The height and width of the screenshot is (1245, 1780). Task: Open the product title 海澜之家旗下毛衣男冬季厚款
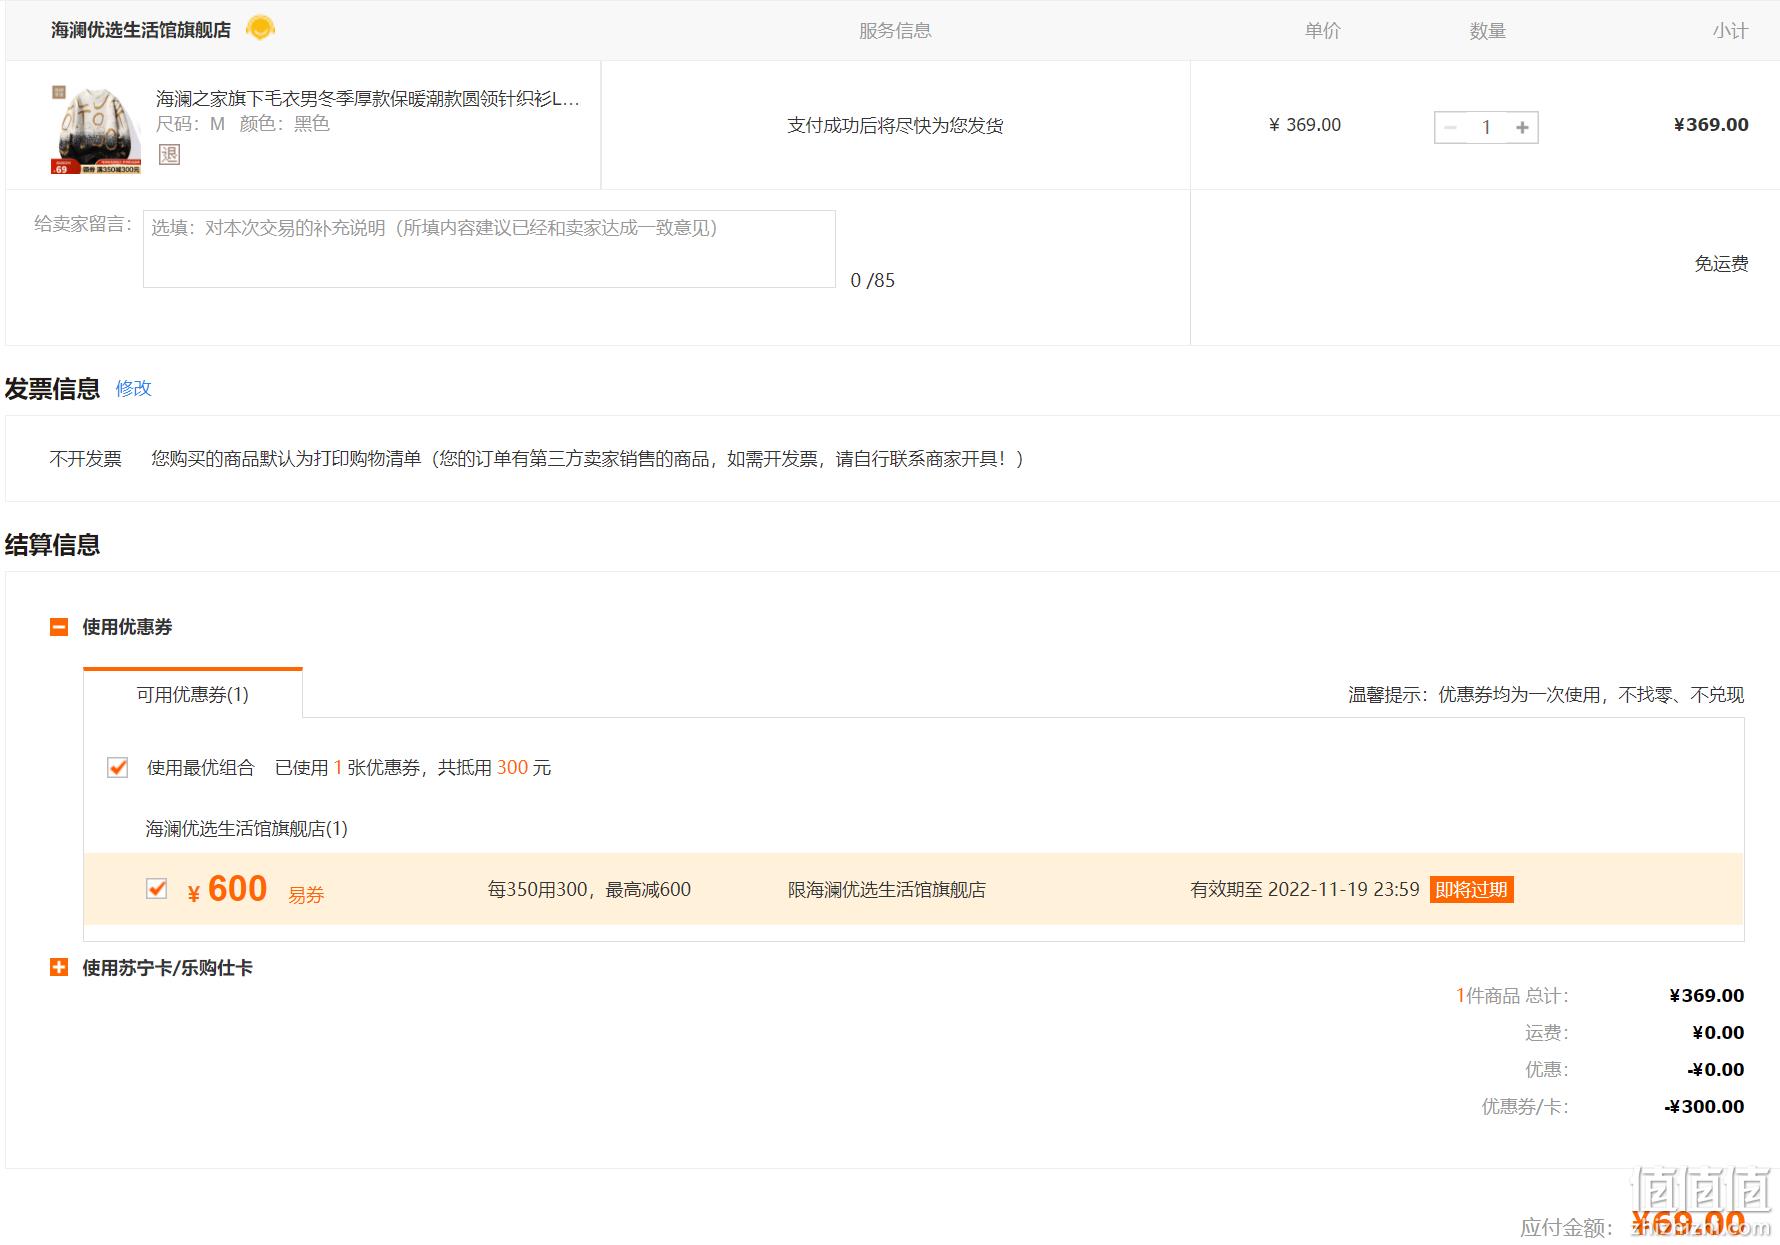click(x=367, y=98)
